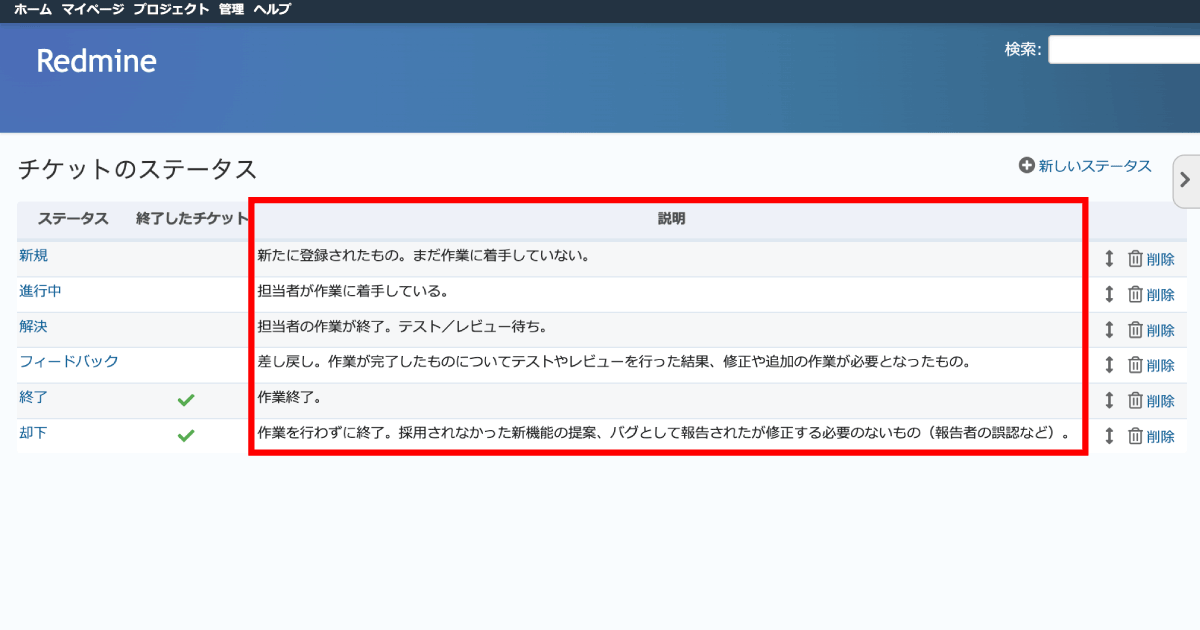This screenshot has height=630, width=1200.
Task: Click the 説明 column header
Action: [x=671, y=219]
